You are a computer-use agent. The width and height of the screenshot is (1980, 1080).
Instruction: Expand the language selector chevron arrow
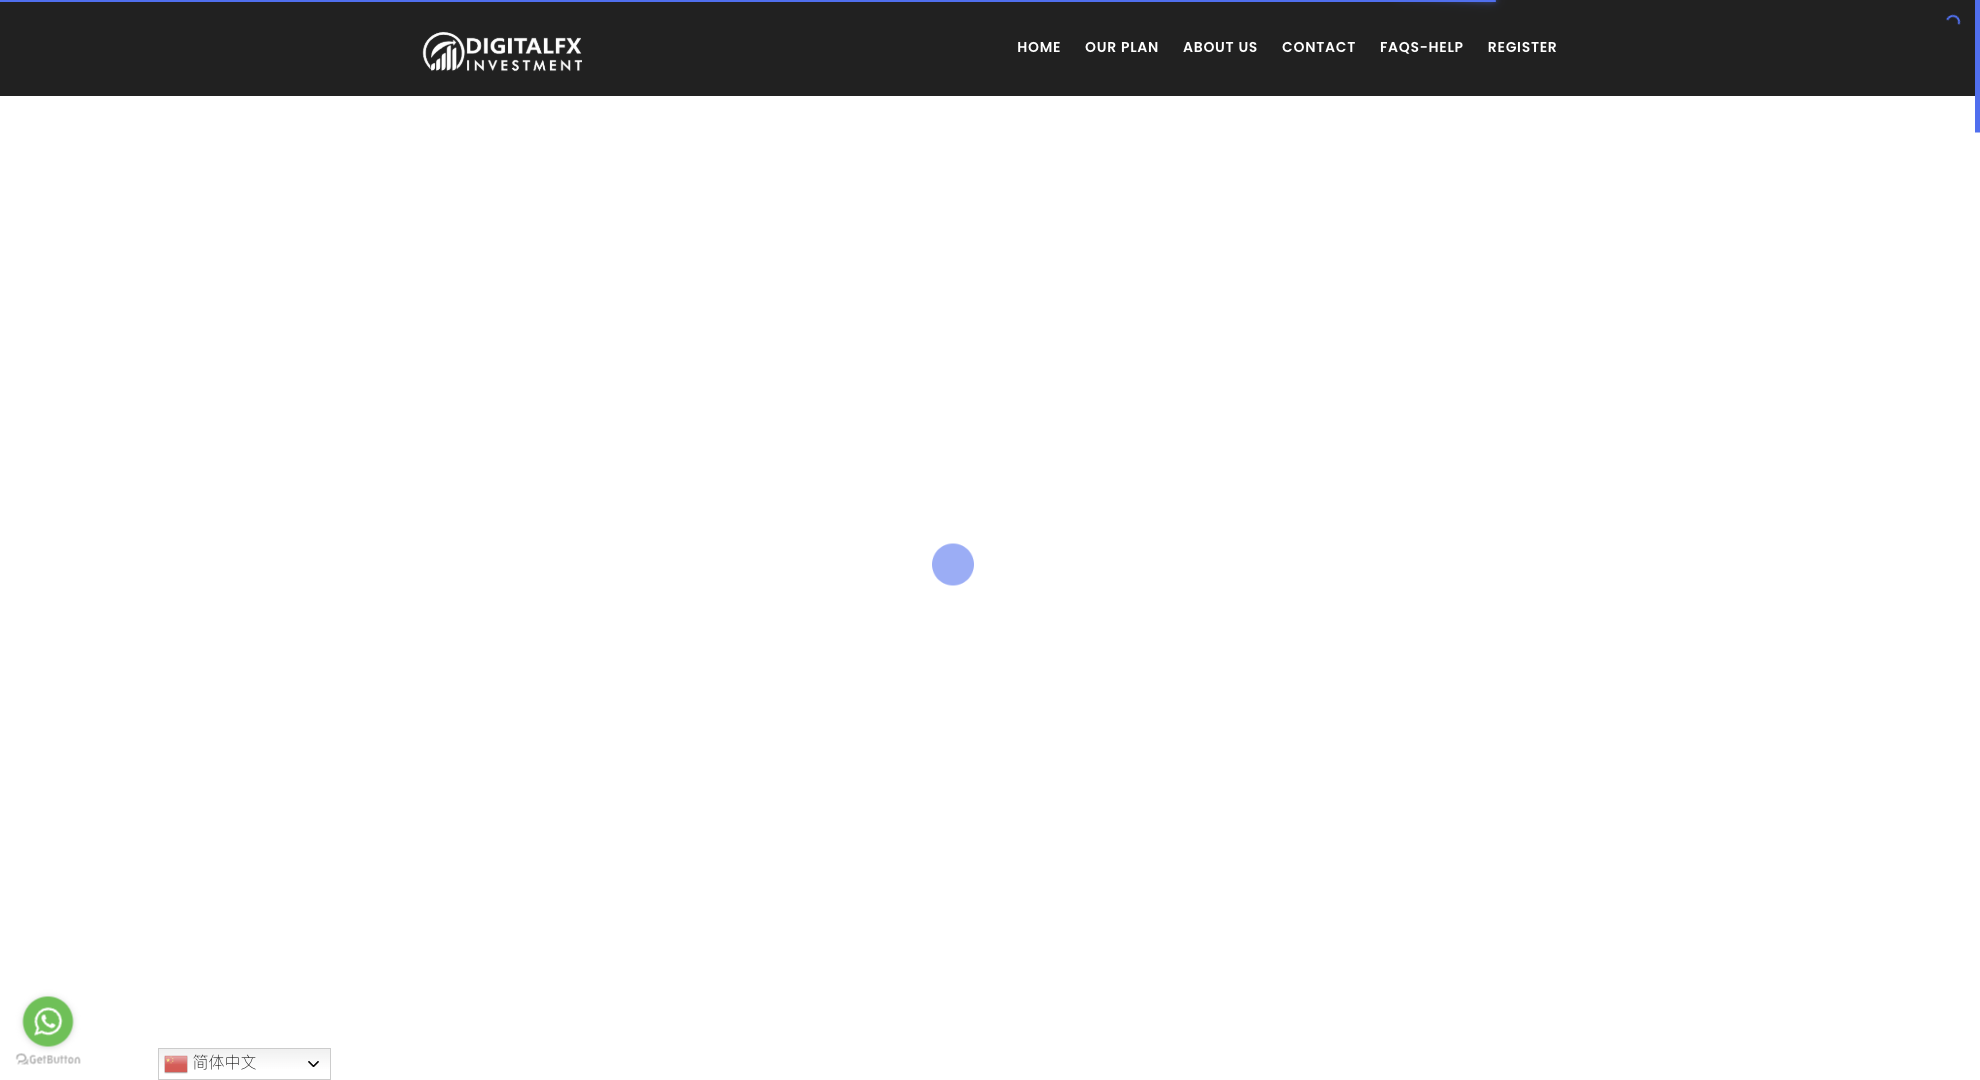[x=313, y=1063]
